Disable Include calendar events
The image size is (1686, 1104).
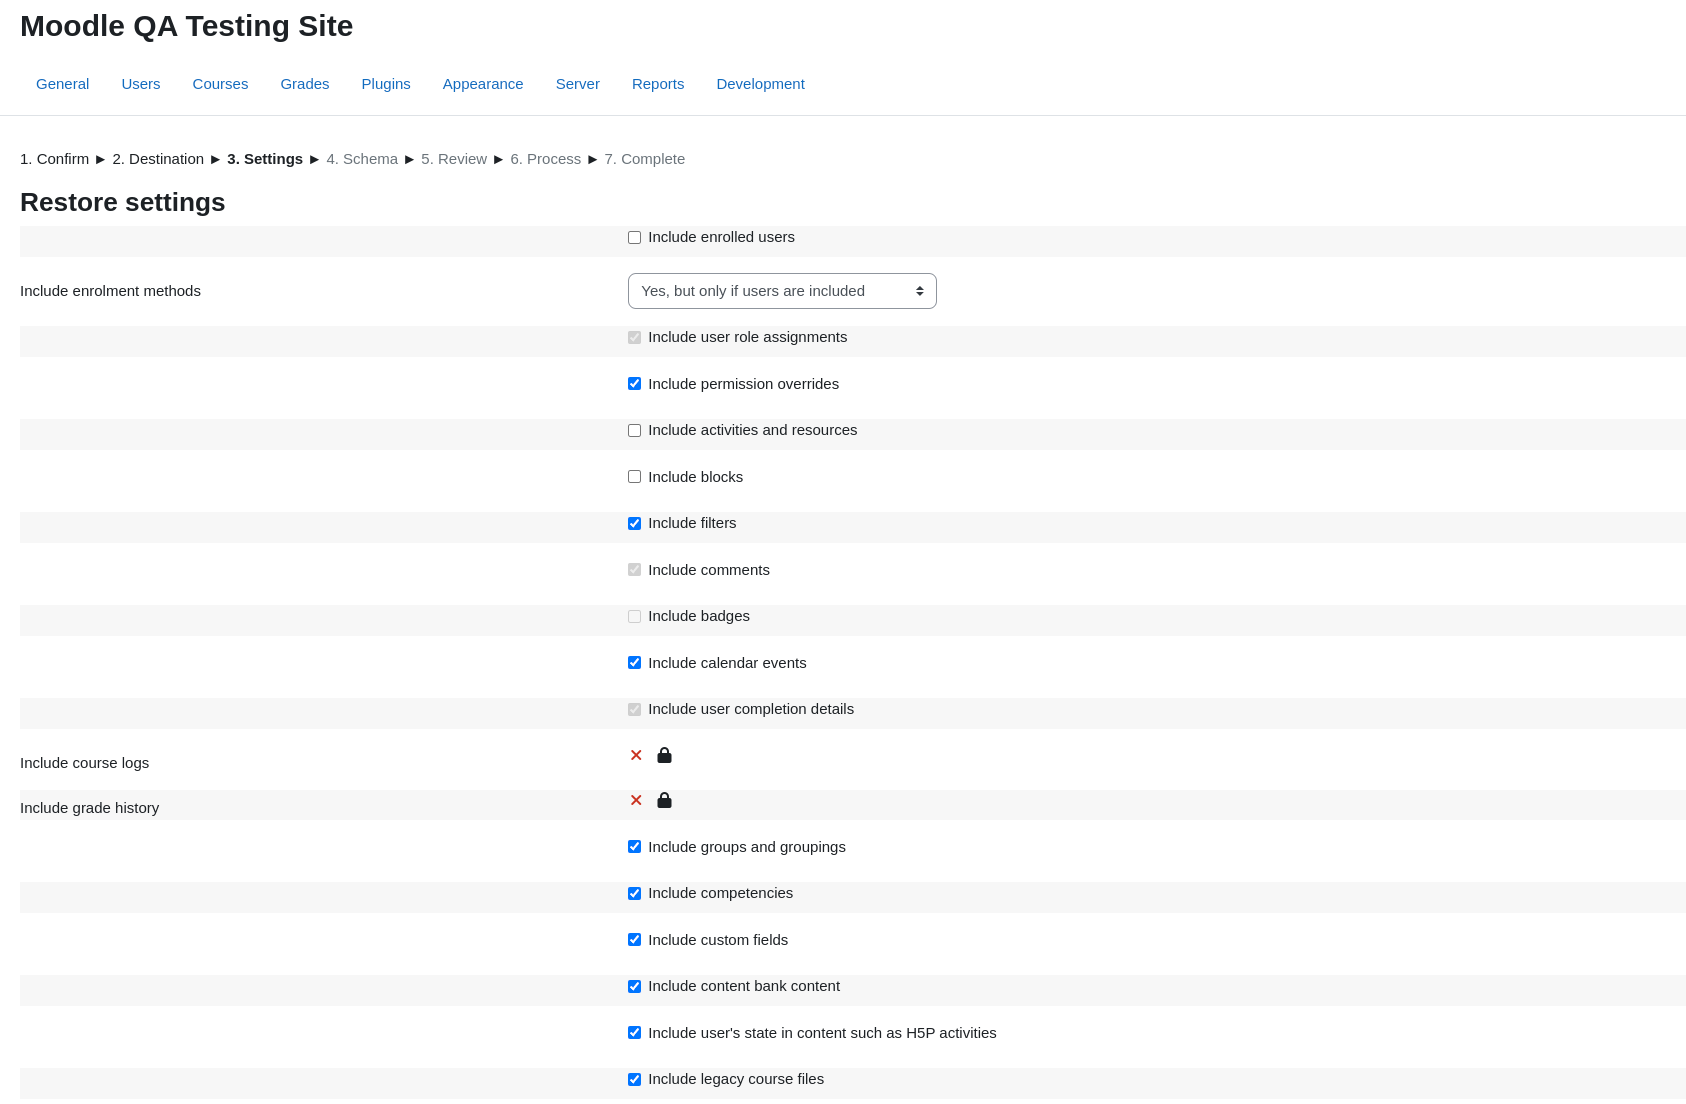[634, 663]
